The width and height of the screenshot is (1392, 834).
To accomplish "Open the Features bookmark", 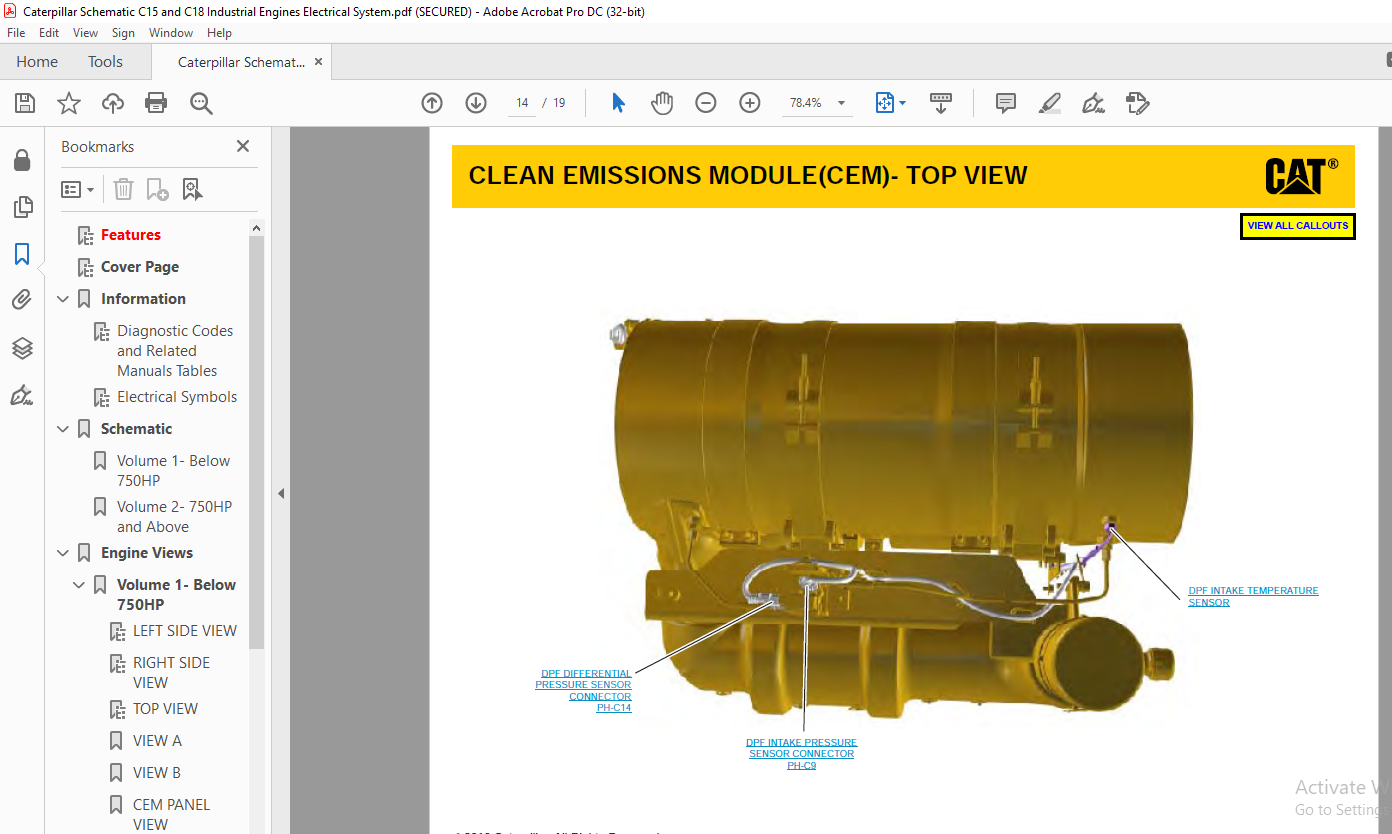I will (131, 235).
